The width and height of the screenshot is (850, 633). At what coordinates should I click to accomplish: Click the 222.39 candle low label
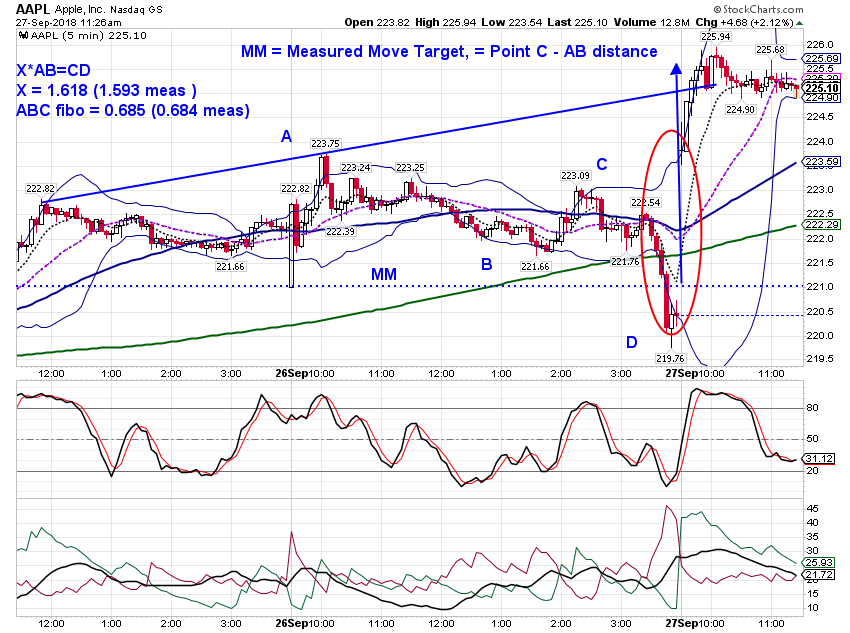340,231
